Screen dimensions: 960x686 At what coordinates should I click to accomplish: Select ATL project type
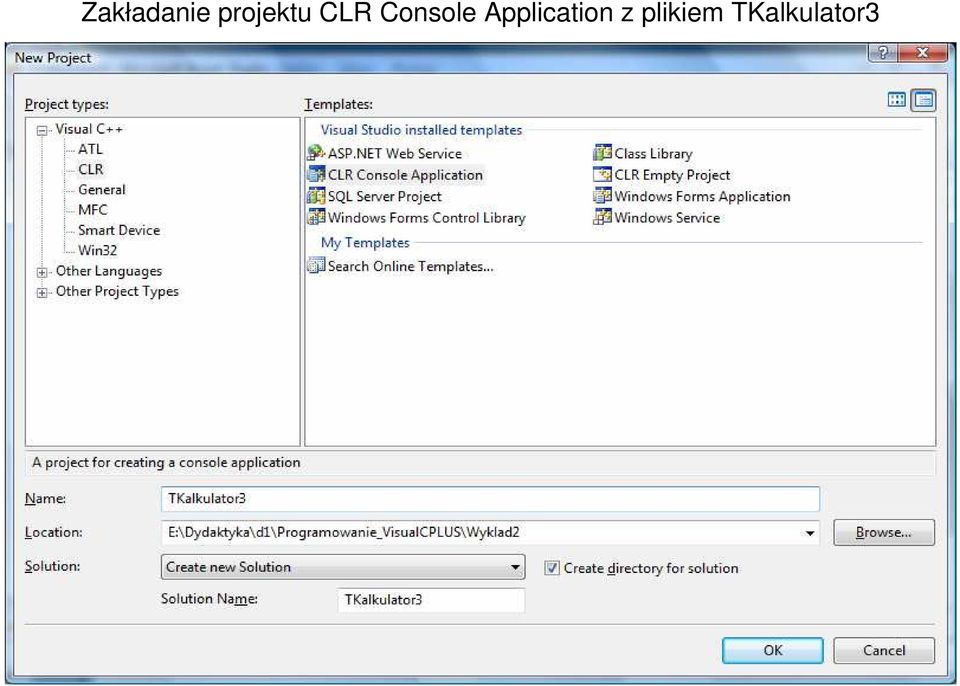(x=90, y=149)
